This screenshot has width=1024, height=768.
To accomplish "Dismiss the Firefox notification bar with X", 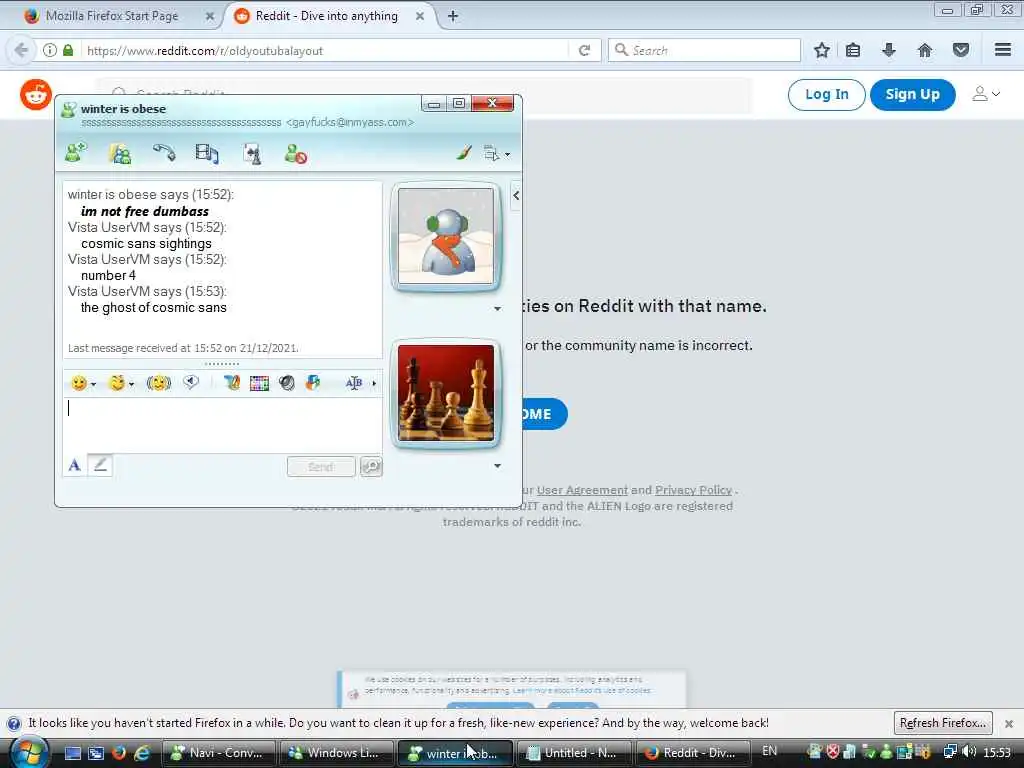I will click(1008, 724).
